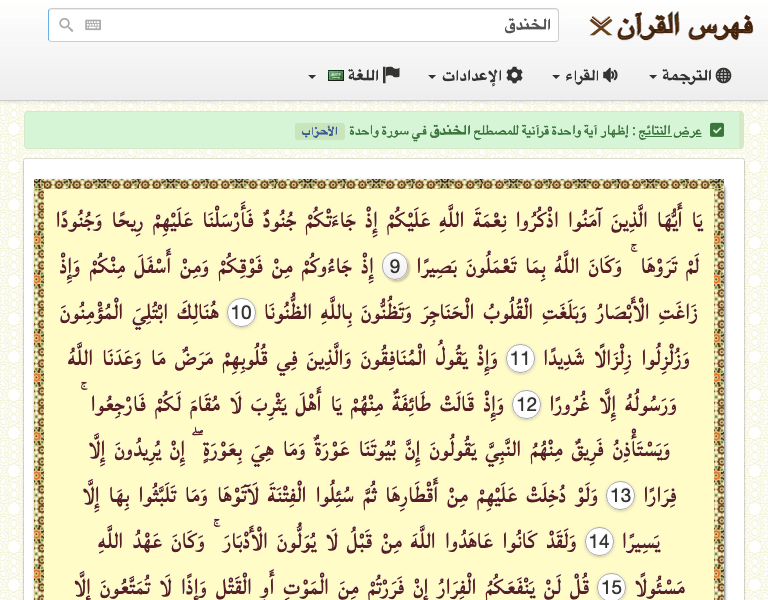Click the globe icon beside الترجمة

point(723,75)
